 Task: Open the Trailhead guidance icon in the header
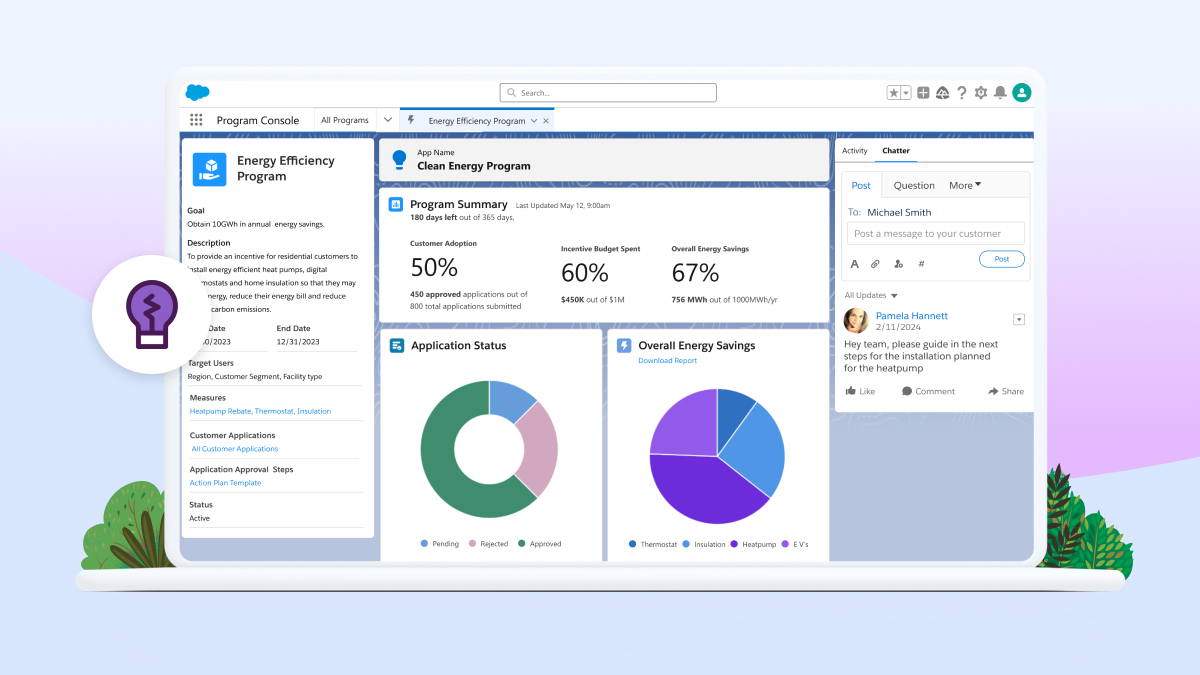click(x=942, y=92)
